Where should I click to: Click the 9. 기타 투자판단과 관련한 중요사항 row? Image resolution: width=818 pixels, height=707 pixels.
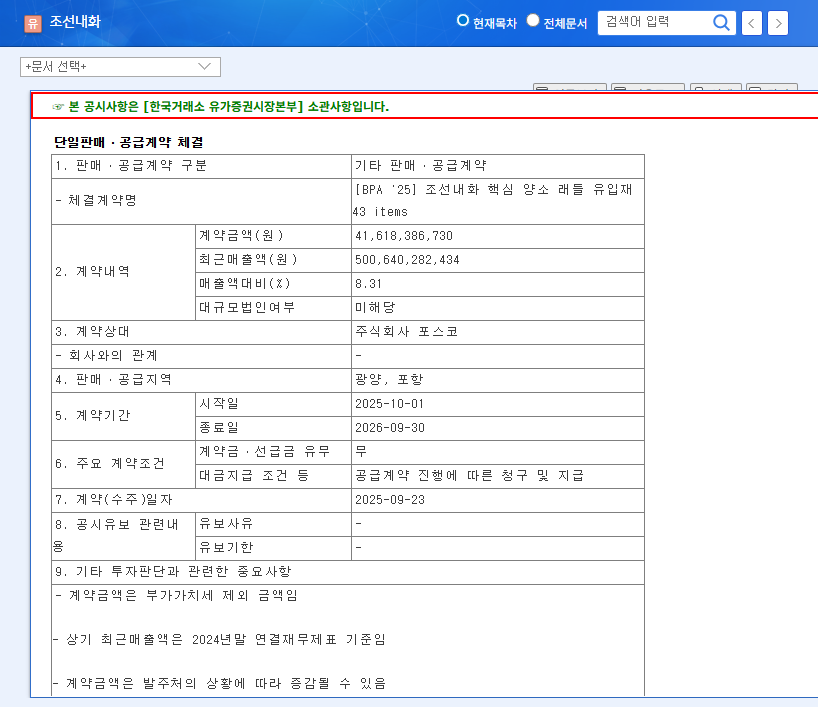348,572
